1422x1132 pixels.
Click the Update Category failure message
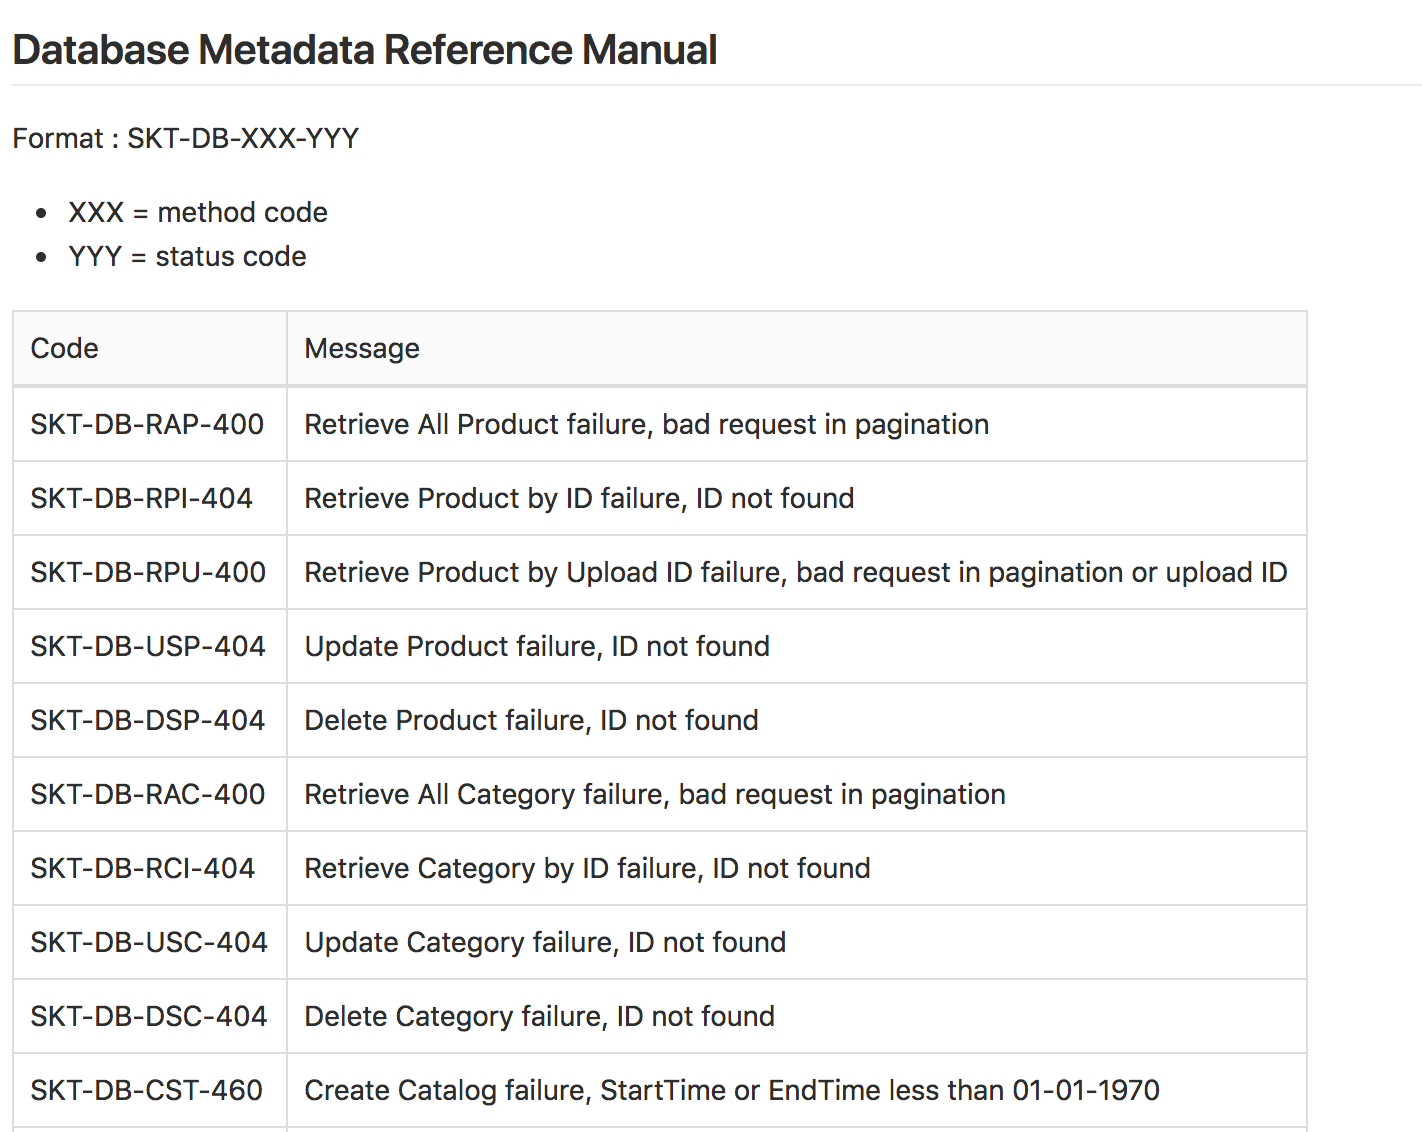[545, 942]
